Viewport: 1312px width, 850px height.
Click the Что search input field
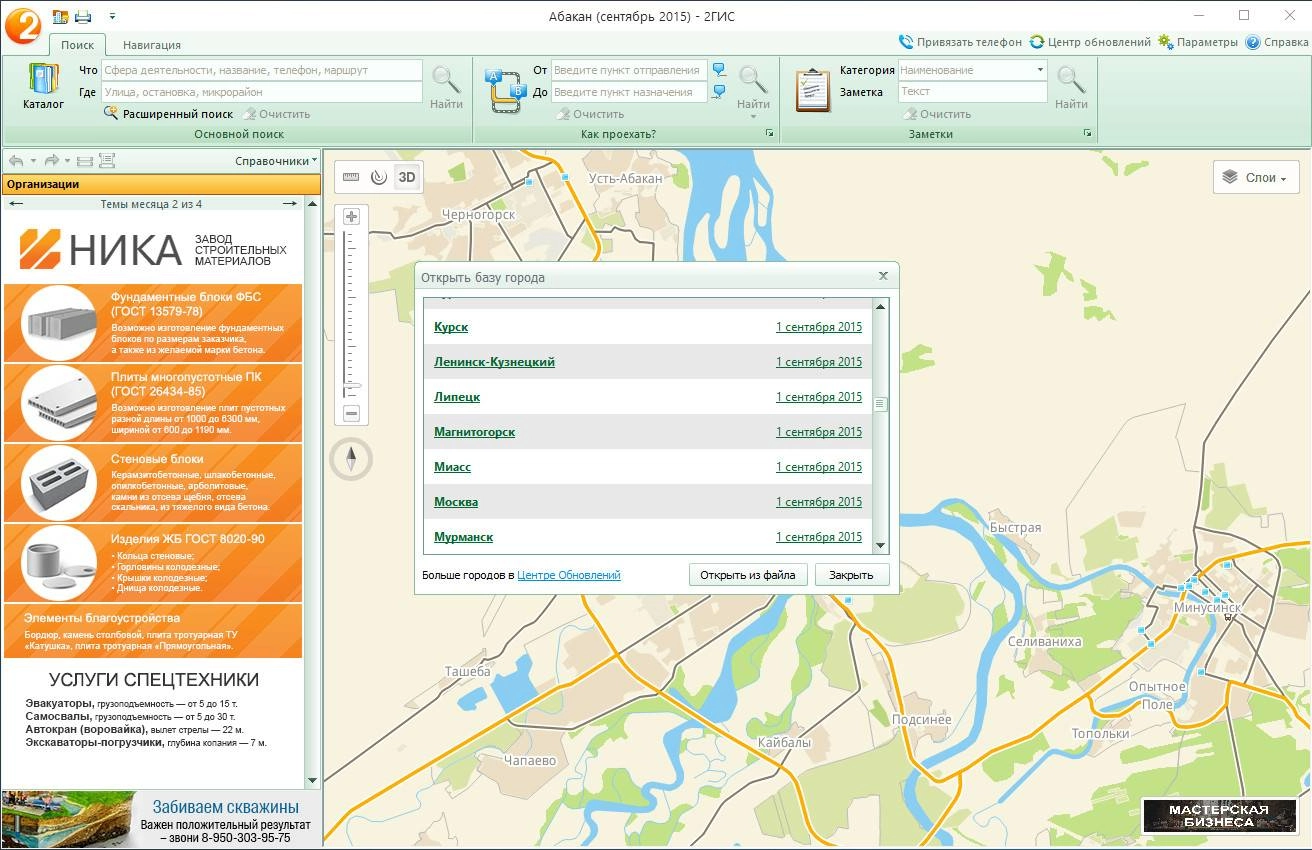[x=261, y=70]
